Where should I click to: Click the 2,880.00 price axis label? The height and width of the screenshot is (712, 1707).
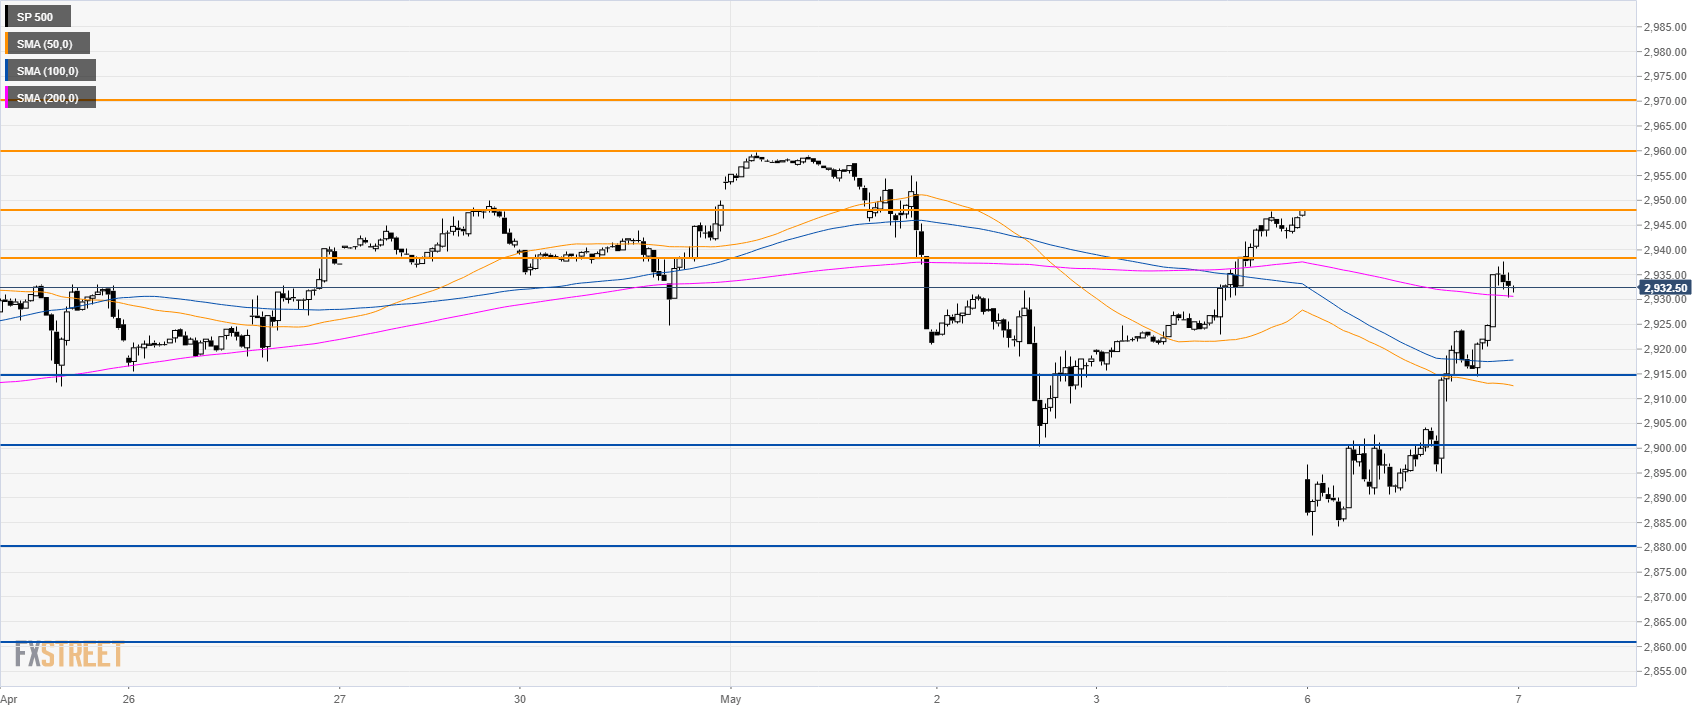pyautogui.click(x=1665, y=547)
